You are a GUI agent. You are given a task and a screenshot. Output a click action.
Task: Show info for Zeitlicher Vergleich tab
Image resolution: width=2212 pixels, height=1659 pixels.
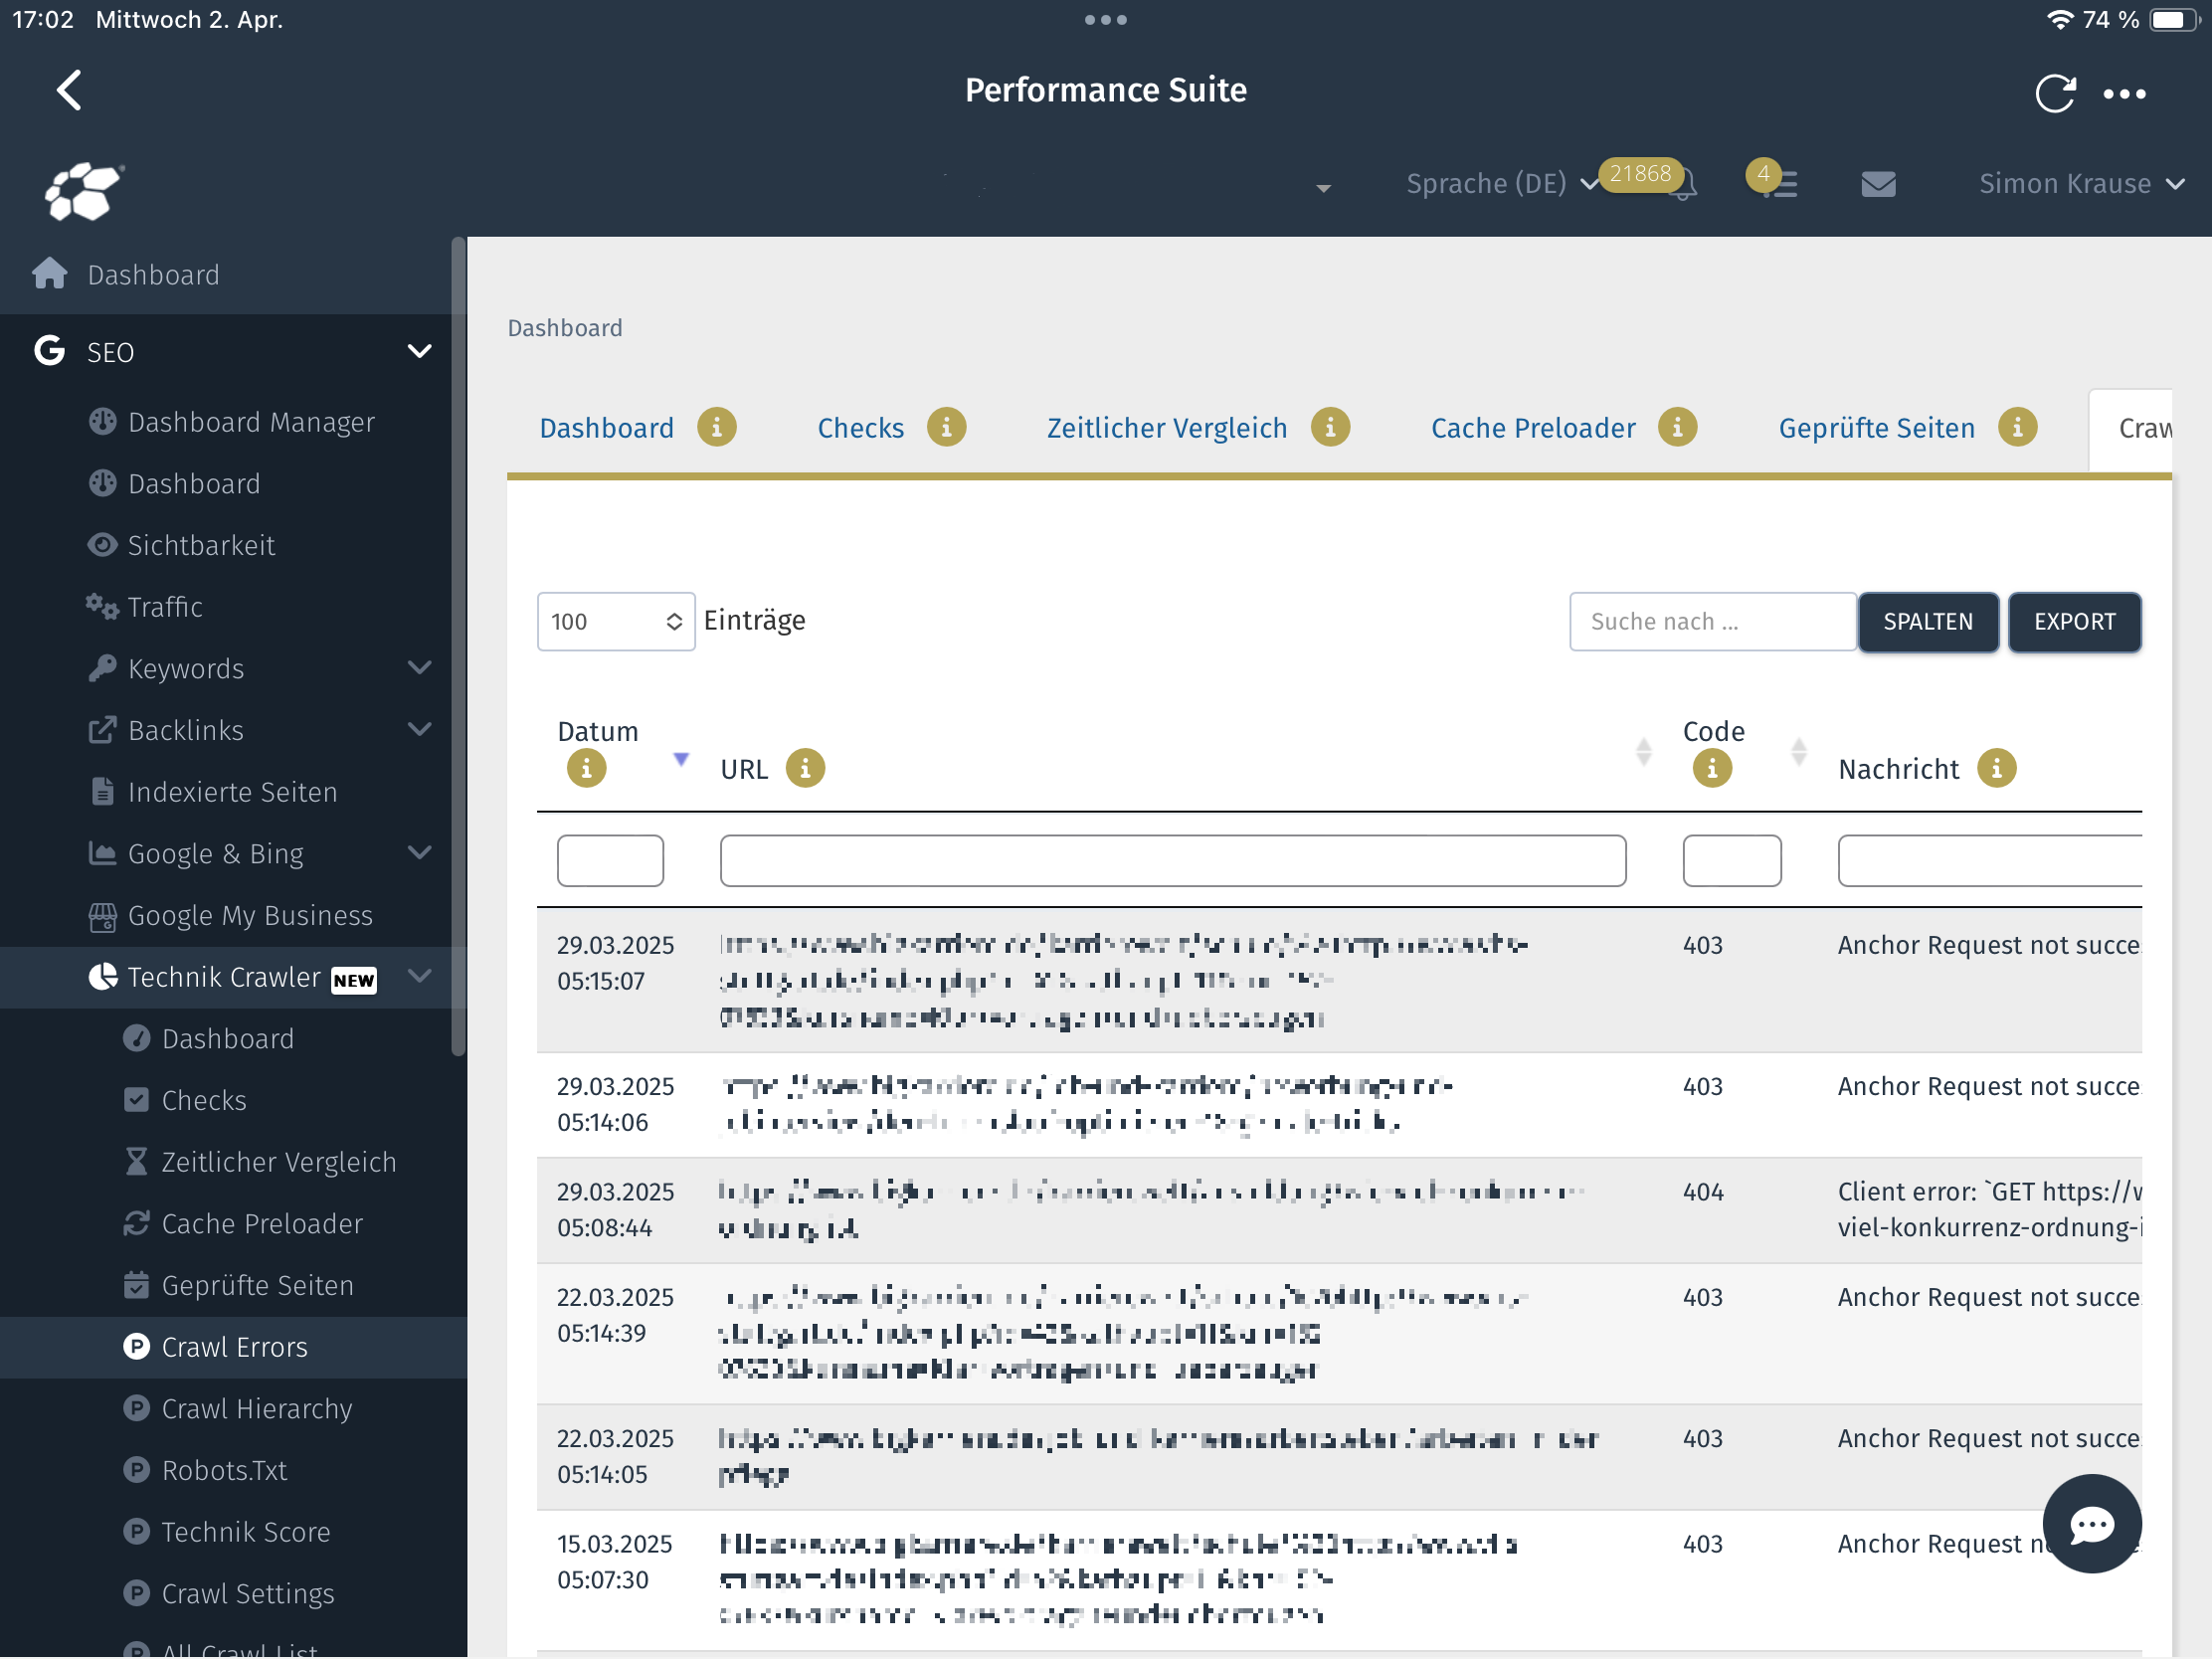1330,428
